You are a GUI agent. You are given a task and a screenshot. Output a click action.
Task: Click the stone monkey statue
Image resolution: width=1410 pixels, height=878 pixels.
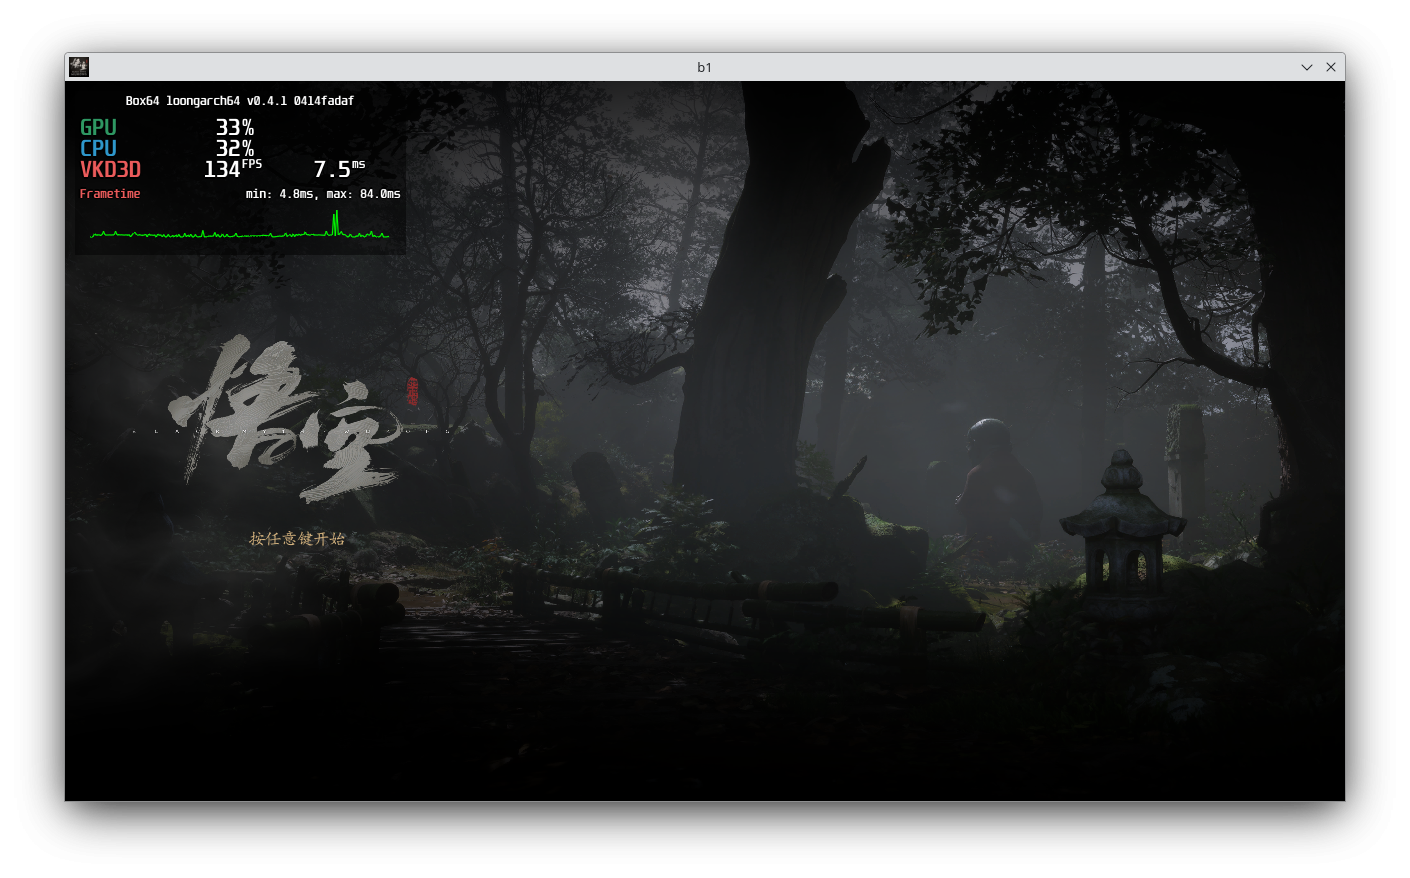coord(992,480)
